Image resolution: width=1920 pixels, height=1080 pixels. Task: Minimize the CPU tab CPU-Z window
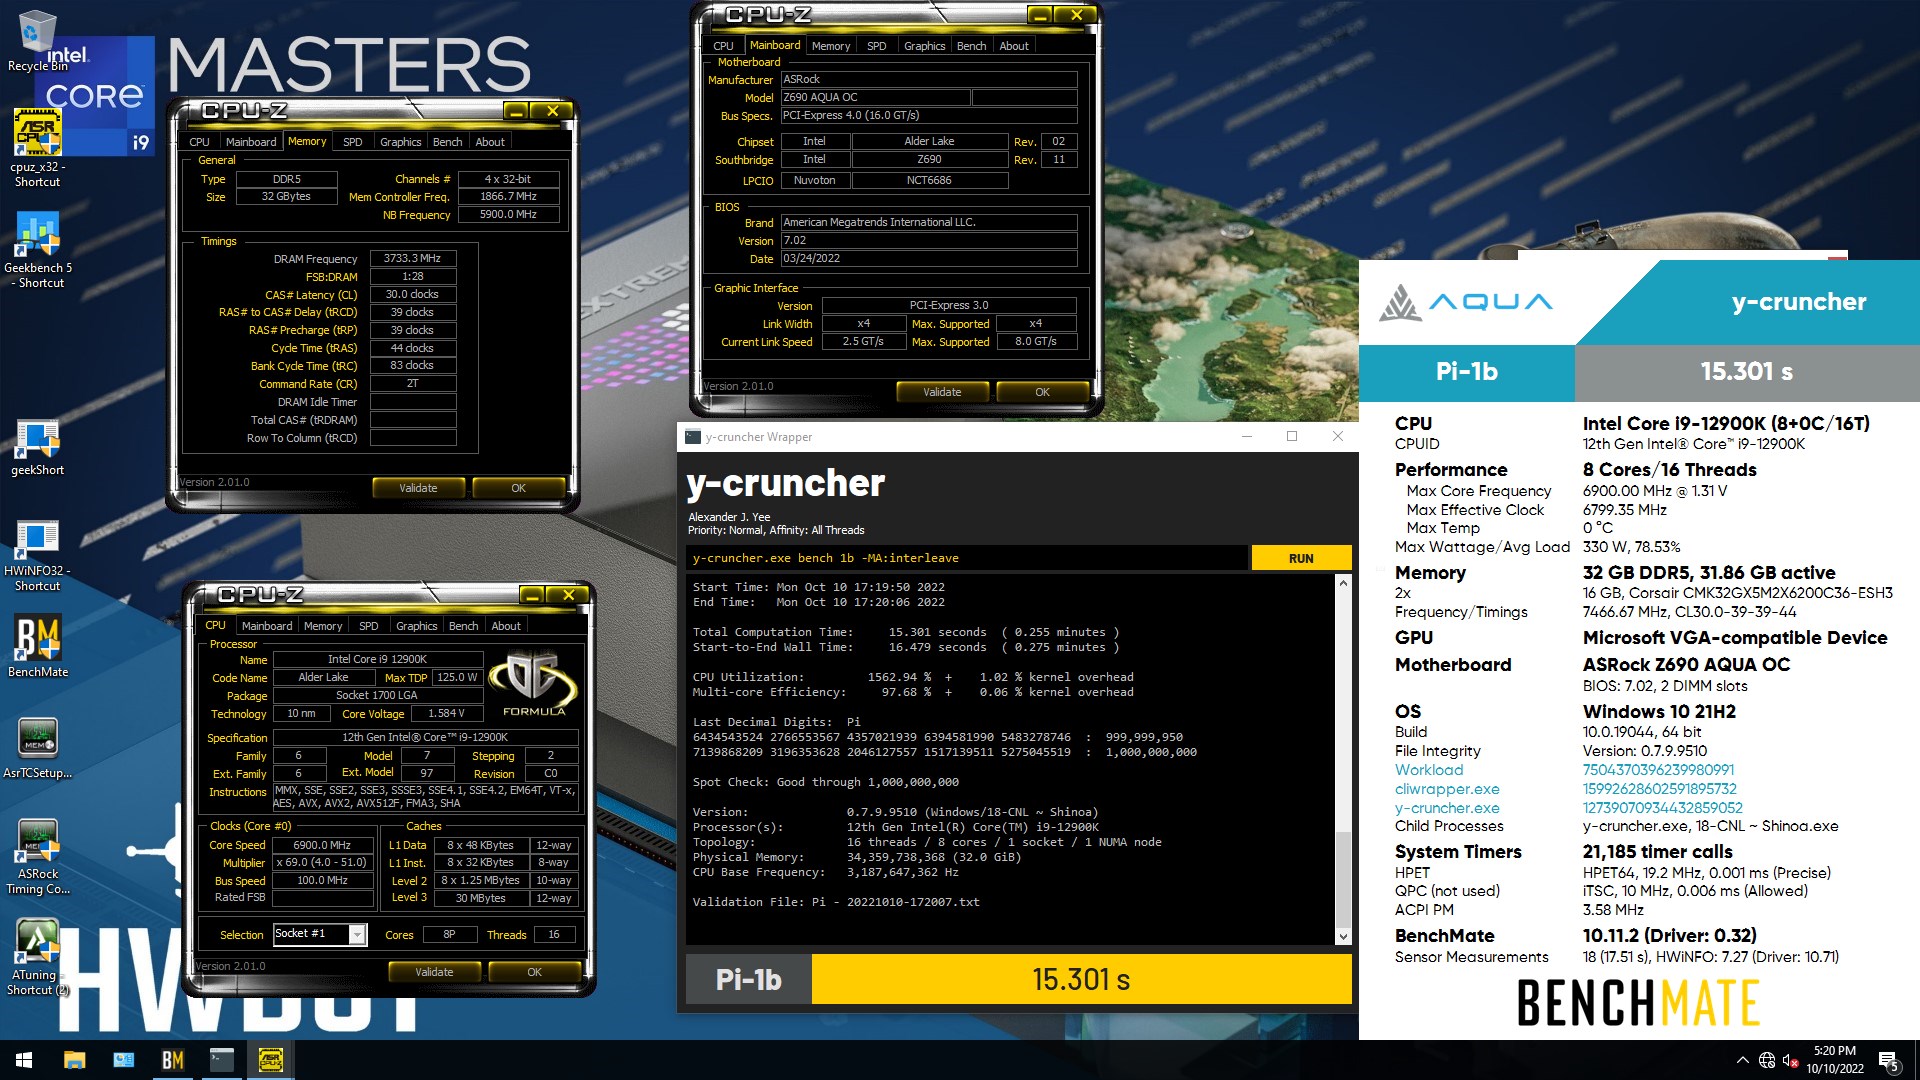click(532, 595)
